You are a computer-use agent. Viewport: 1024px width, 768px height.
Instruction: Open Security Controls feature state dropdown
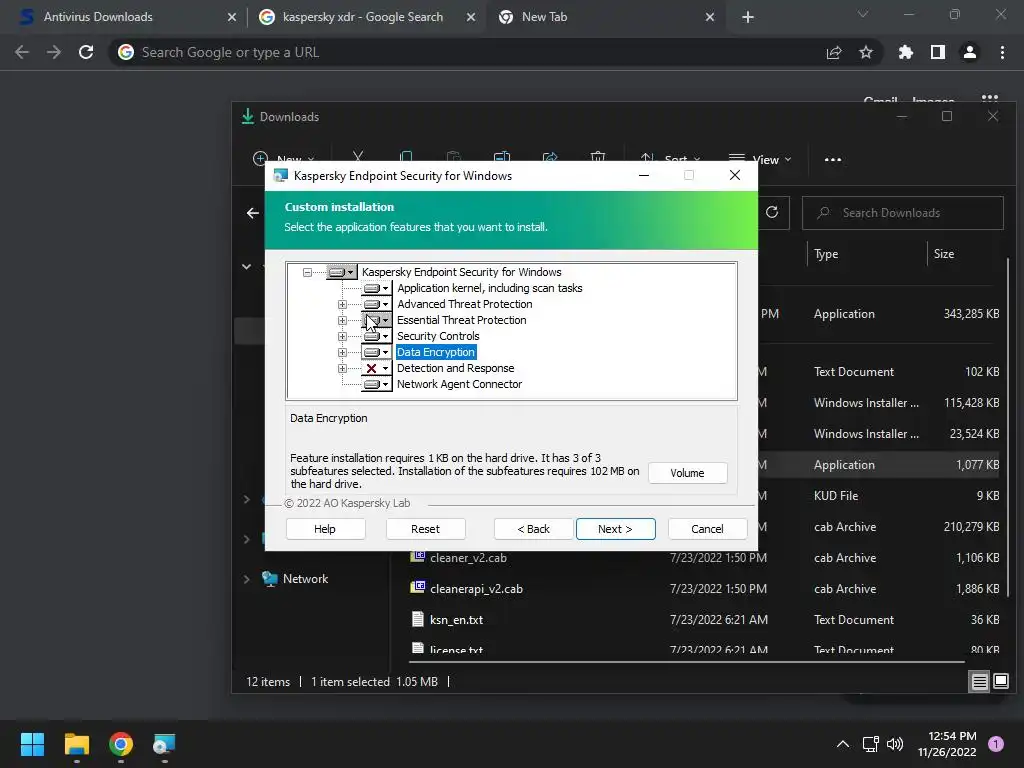pyautogui.click(x=376, y=336)
